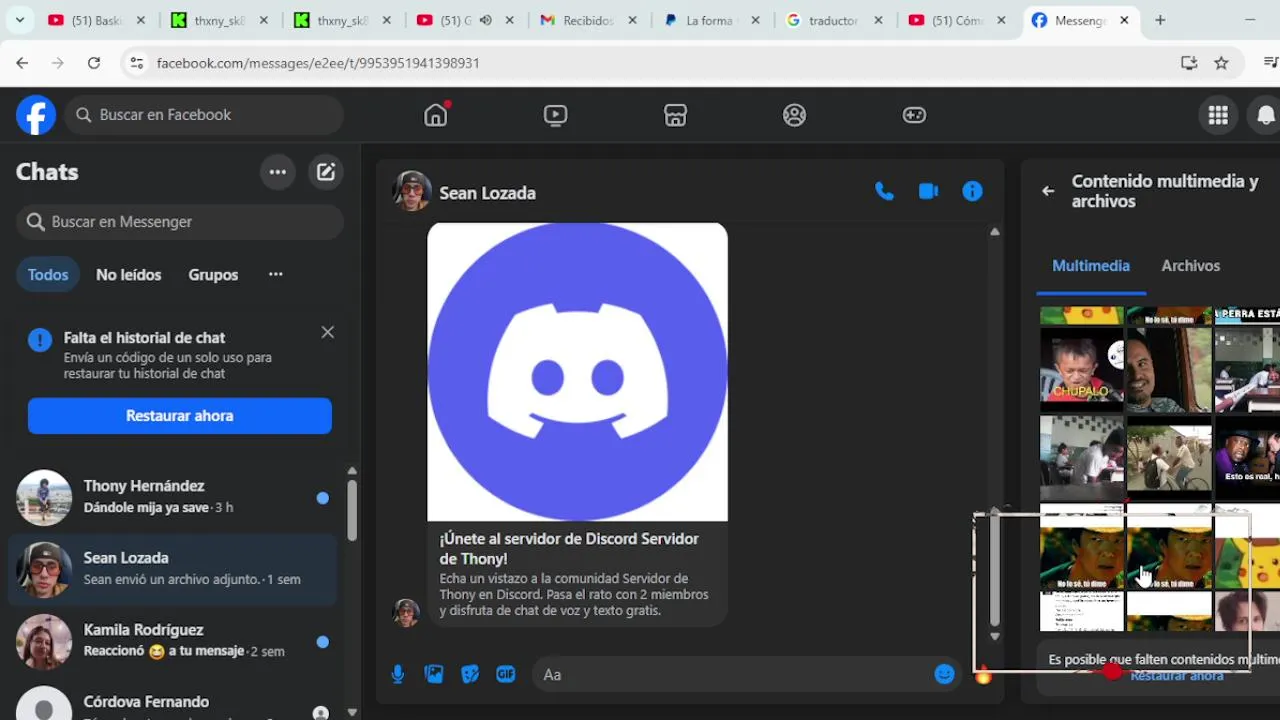Viewport: 1280px width, 720px height.
Task: Open the Marketplace icon
Action: (675, 115)
